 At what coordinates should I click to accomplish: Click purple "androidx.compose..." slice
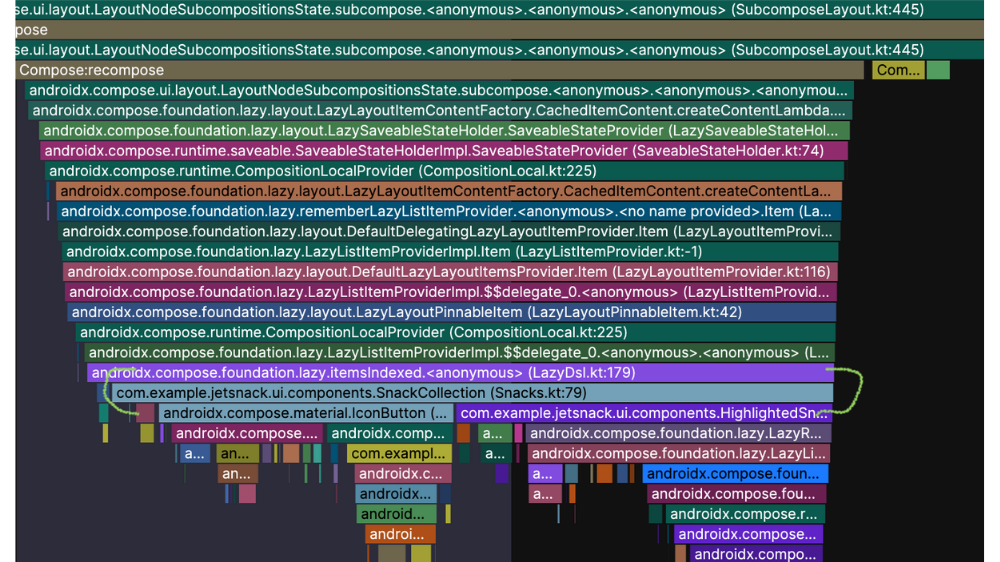coord(749,535)
